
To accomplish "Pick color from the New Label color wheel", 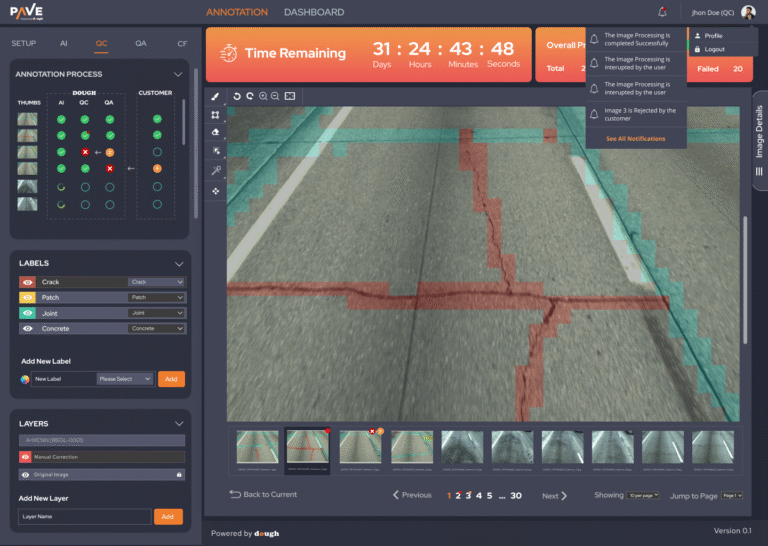I will tap(25, 379).
